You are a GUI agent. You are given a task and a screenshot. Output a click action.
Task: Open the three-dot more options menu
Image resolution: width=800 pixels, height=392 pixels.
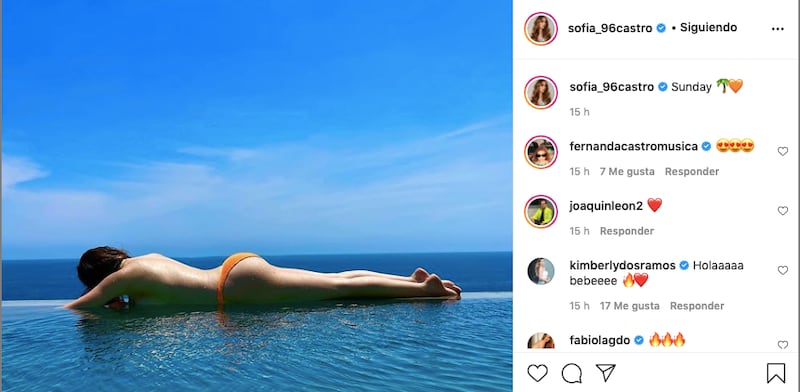778,29
